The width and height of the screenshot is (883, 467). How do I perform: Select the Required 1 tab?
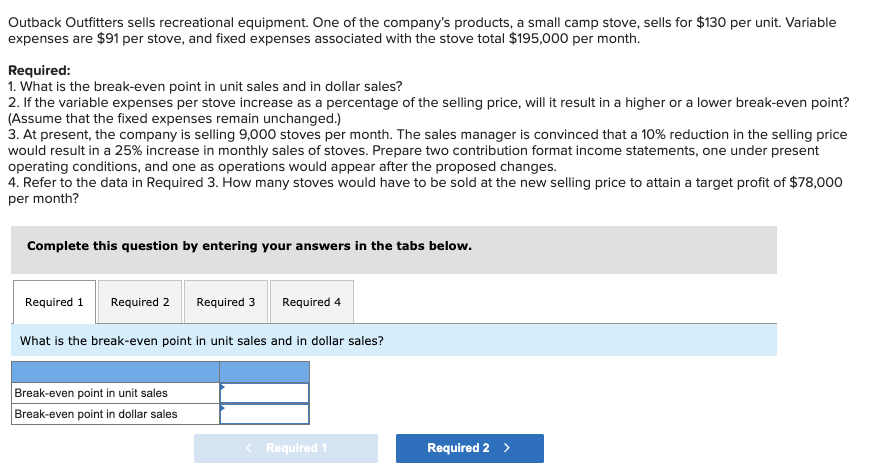coord(54,302)
